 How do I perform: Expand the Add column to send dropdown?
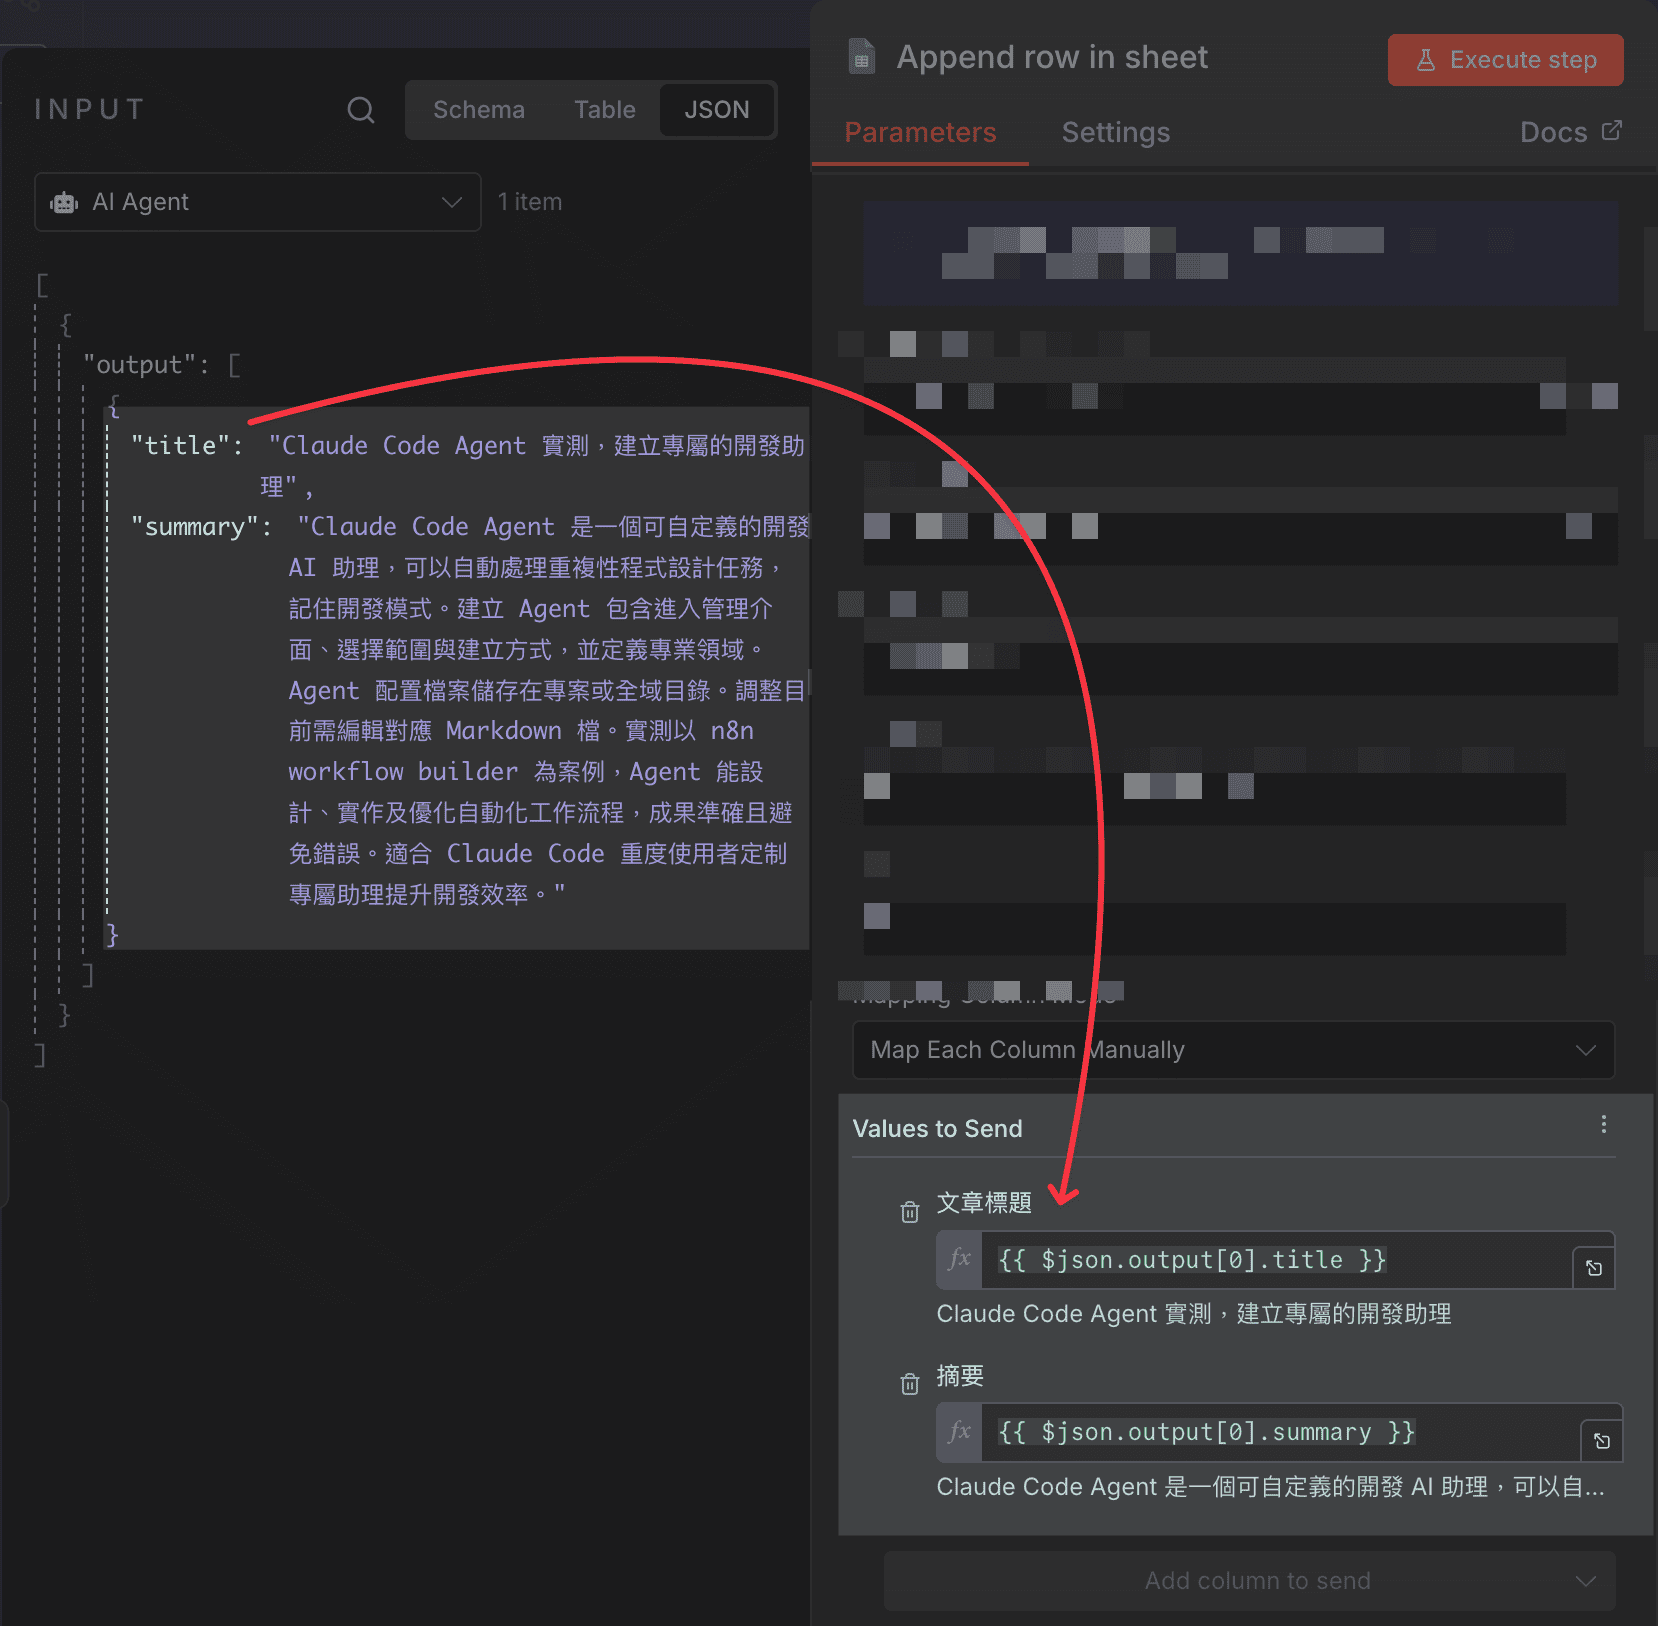(x=1257, y=1581)
